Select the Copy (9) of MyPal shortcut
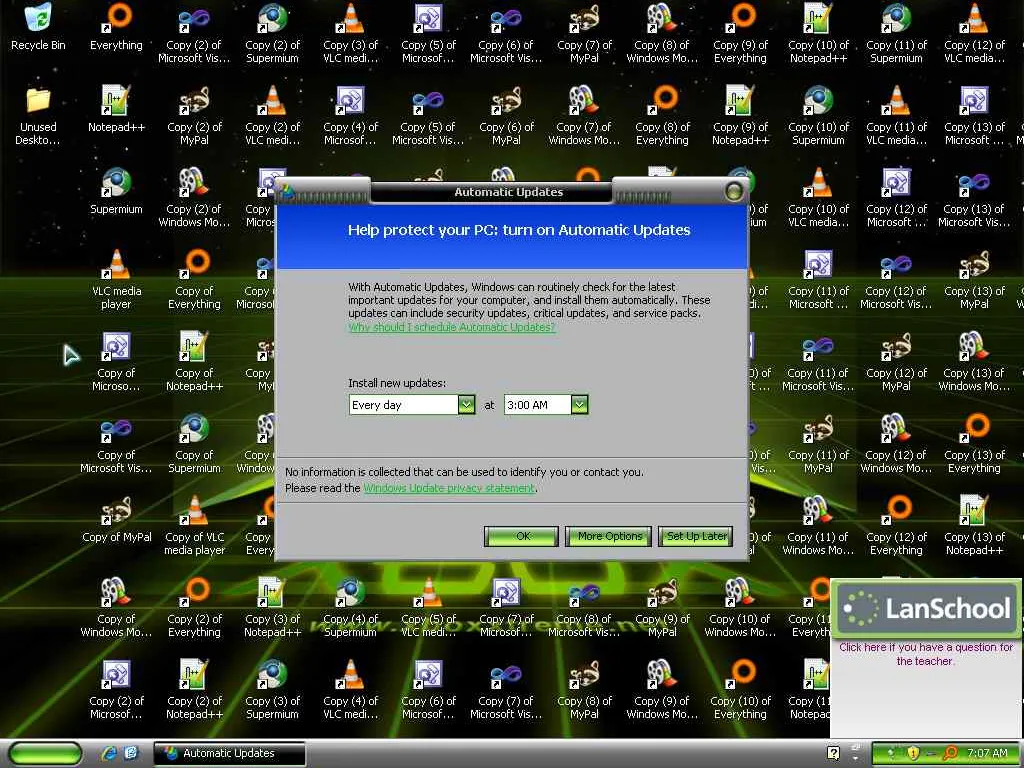 coord(662,607)
